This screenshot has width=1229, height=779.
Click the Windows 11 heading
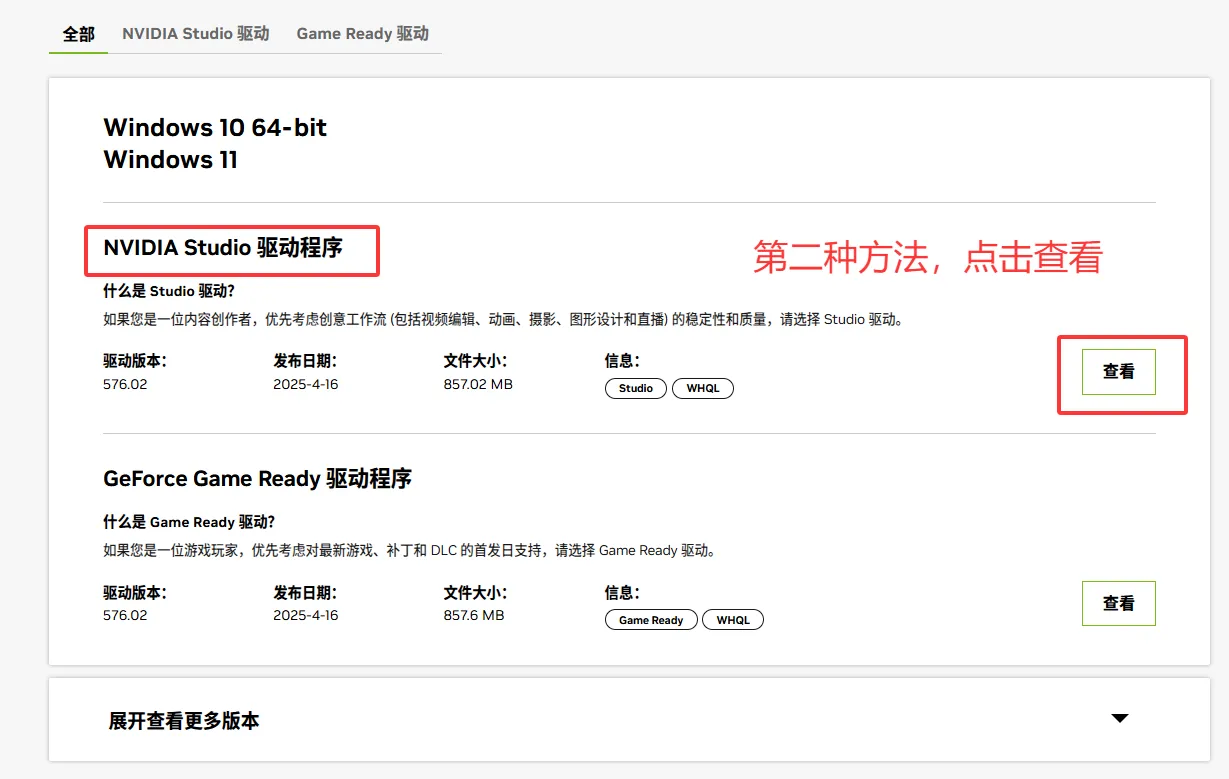(171, 159)
